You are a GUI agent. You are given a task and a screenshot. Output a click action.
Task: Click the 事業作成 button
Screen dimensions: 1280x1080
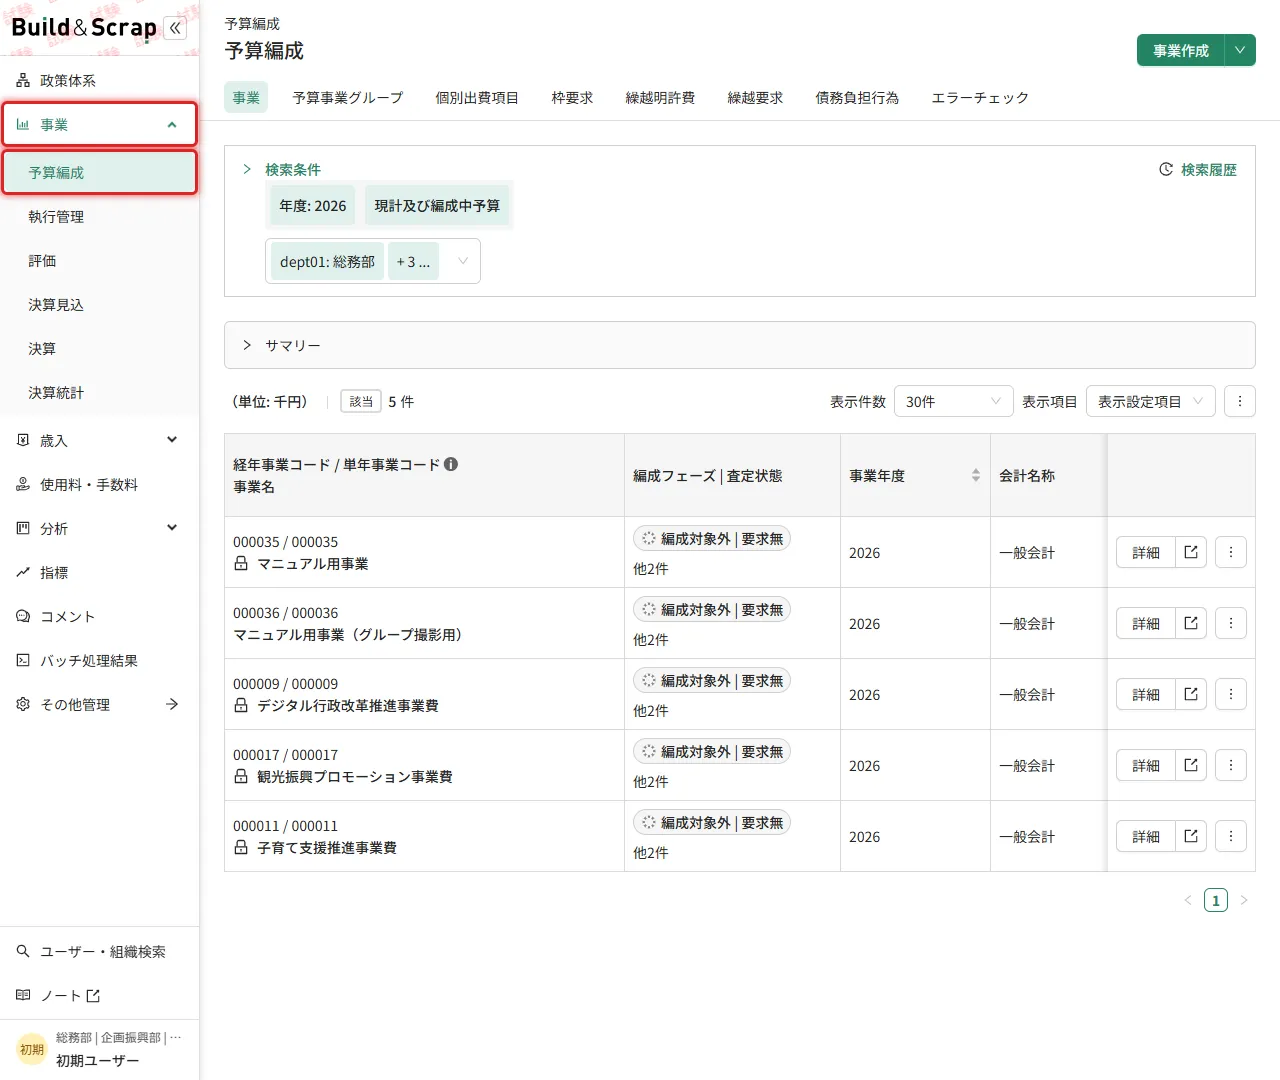tap(1181, 51)
